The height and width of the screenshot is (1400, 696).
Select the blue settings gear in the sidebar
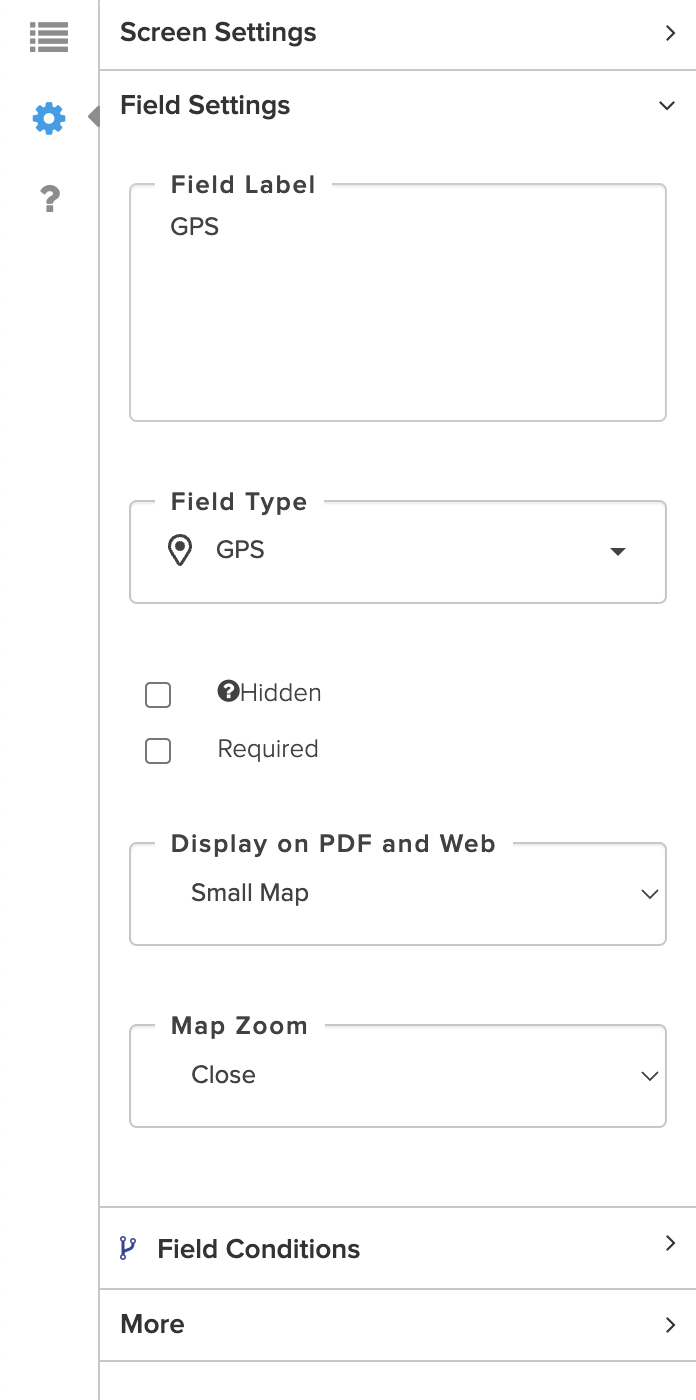48,117
